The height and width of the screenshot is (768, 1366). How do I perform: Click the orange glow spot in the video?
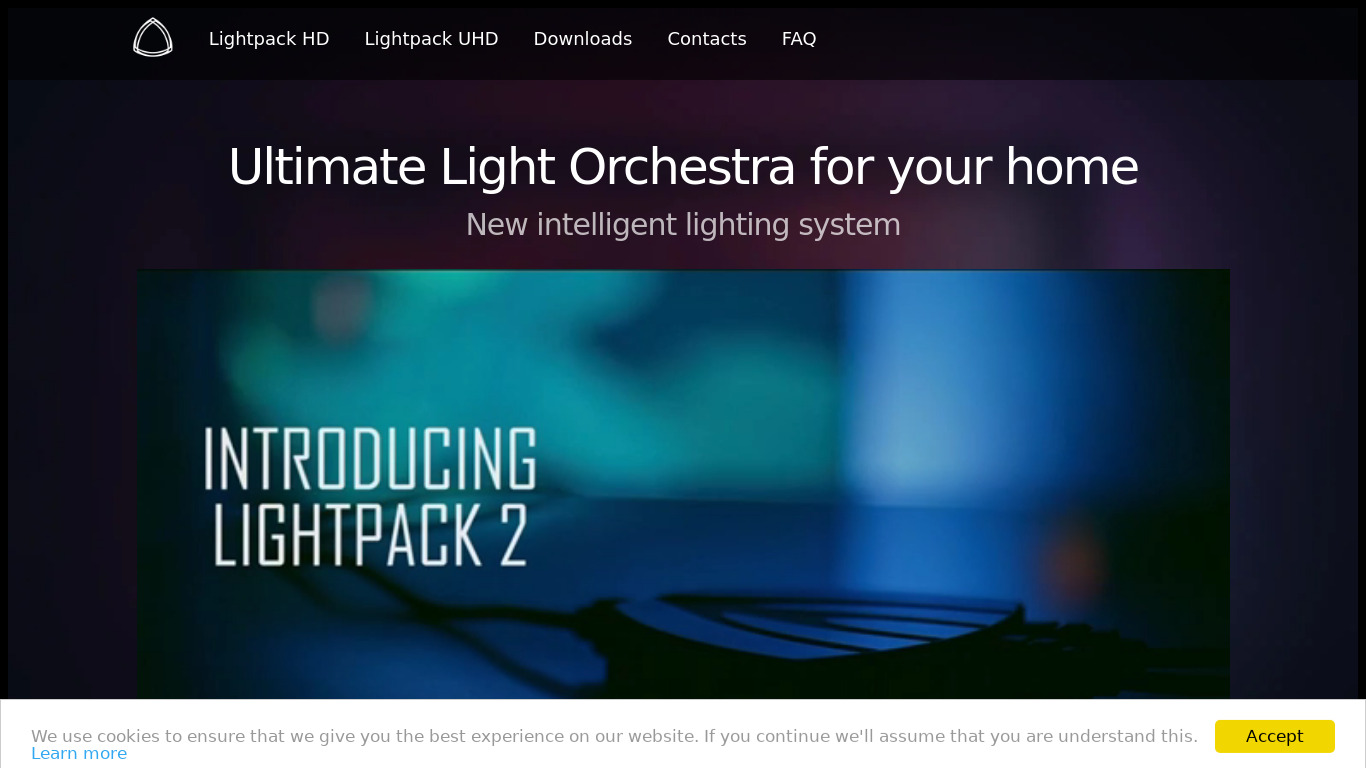tap(1075, 563)
